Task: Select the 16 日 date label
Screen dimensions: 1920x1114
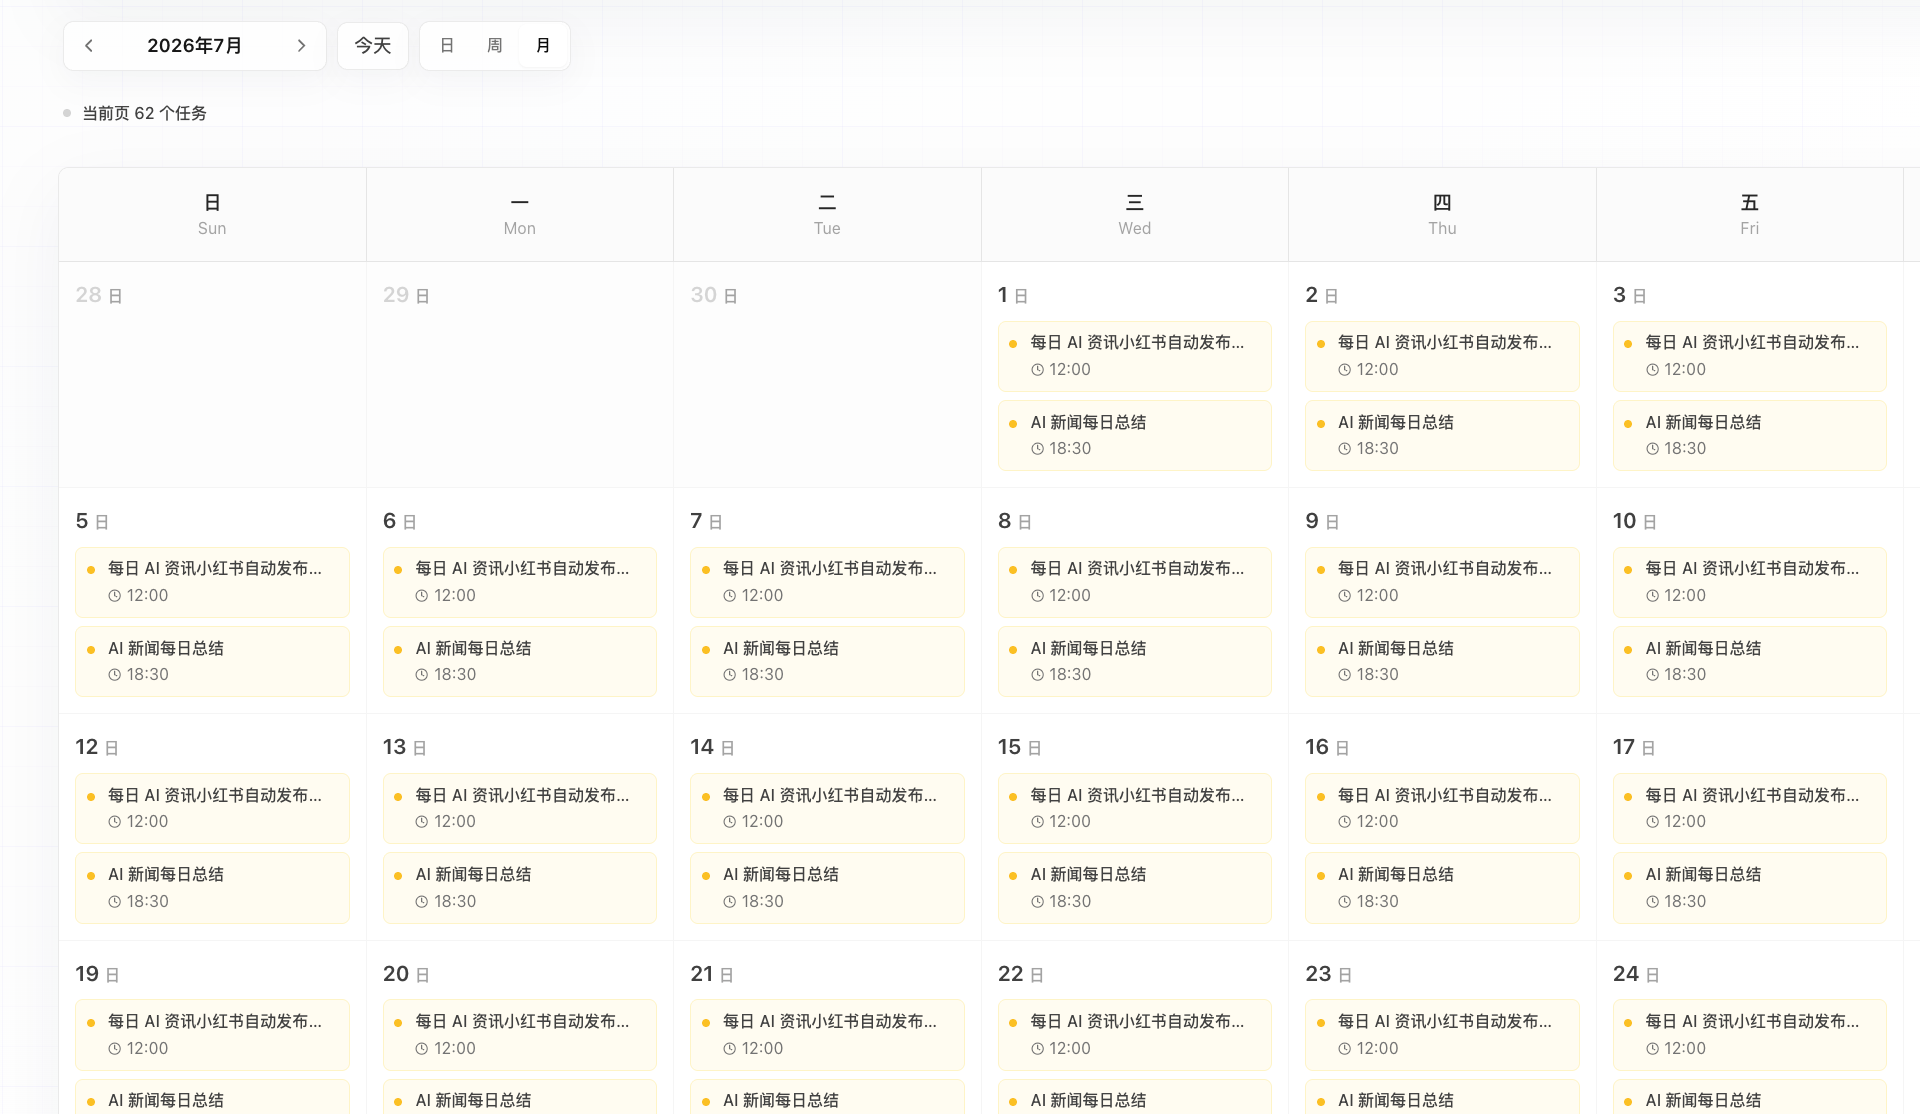Action: [1327, 747]
